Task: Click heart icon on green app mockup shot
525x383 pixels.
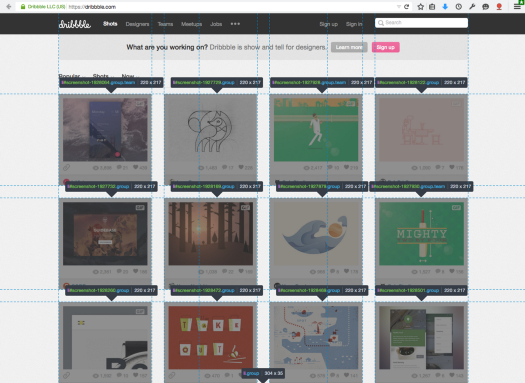Action: pos(452,375)
